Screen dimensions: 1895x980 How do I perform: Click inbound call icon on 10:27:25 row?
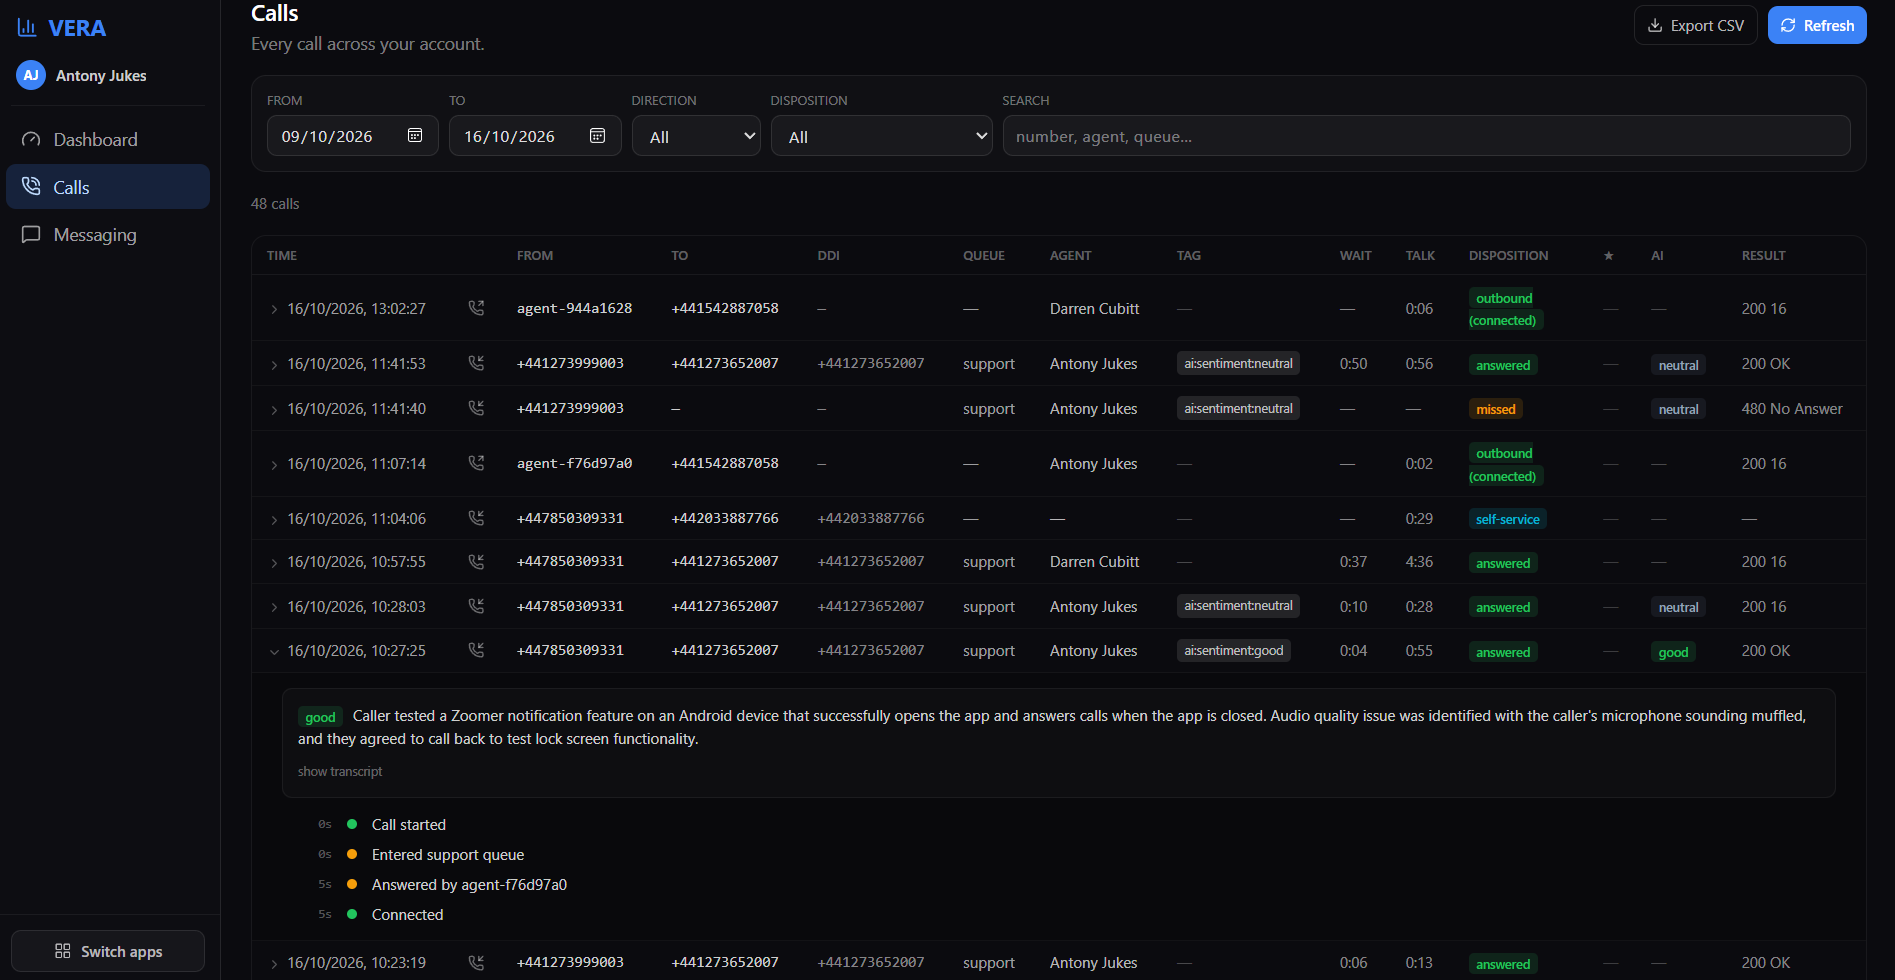coord(476,650)
